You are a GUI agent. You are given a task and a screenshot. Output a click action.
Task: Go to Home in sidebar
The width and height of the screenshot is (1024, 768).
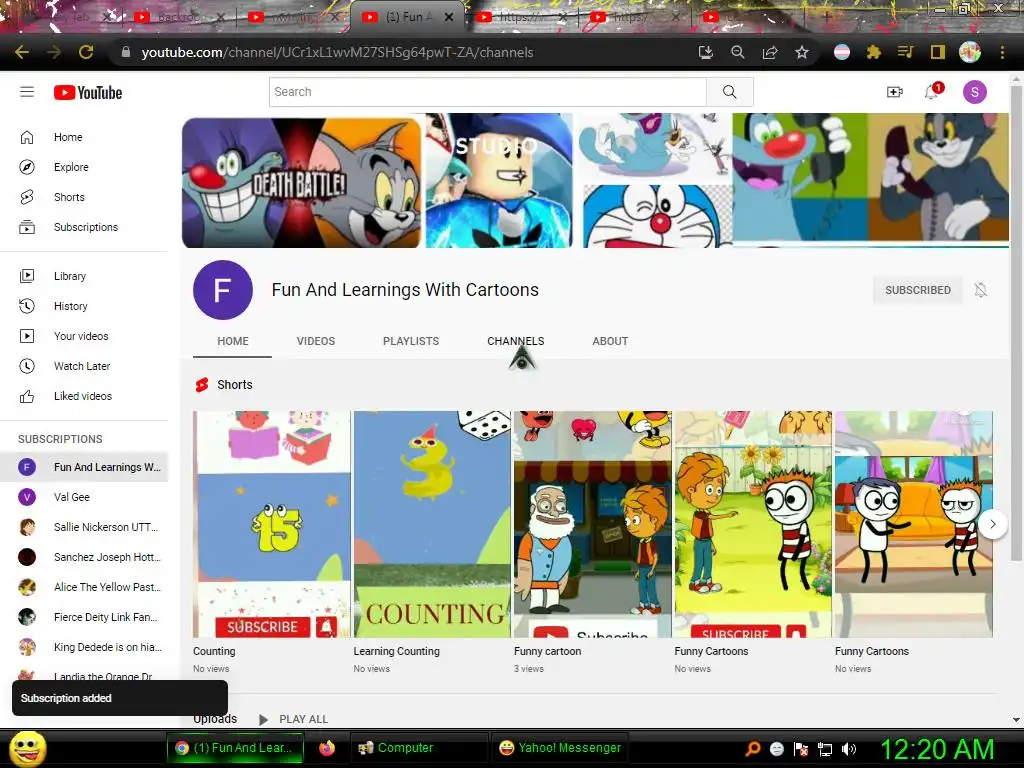click(x=84, y=137)
